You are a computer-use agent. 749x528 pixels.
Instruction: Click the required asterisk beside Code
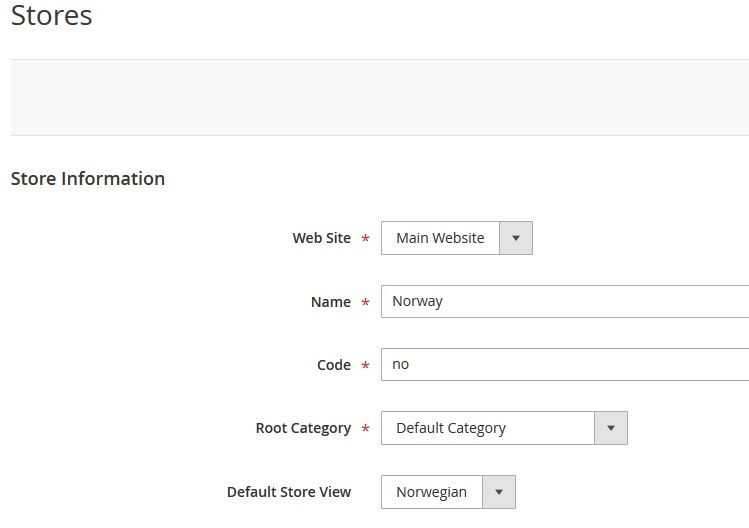[x=365, y=366]
